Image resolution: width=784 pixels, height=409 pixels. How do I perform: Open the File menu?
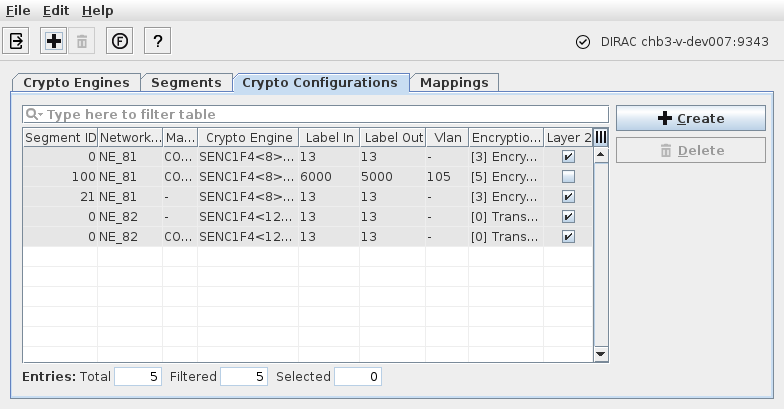point(18,10)
